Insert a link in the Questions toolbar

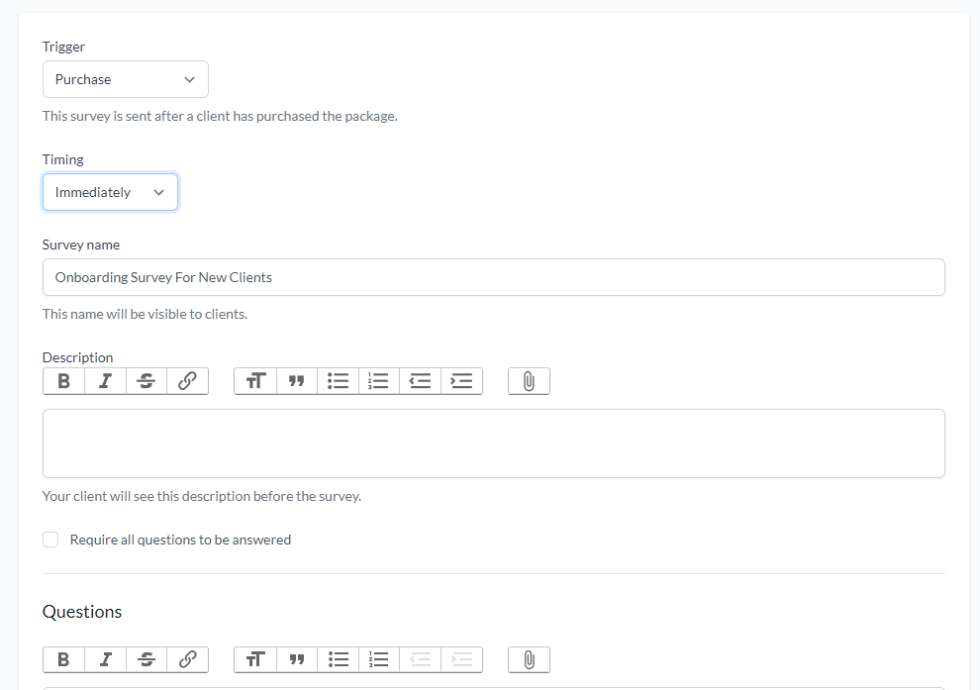pos(187,659)
